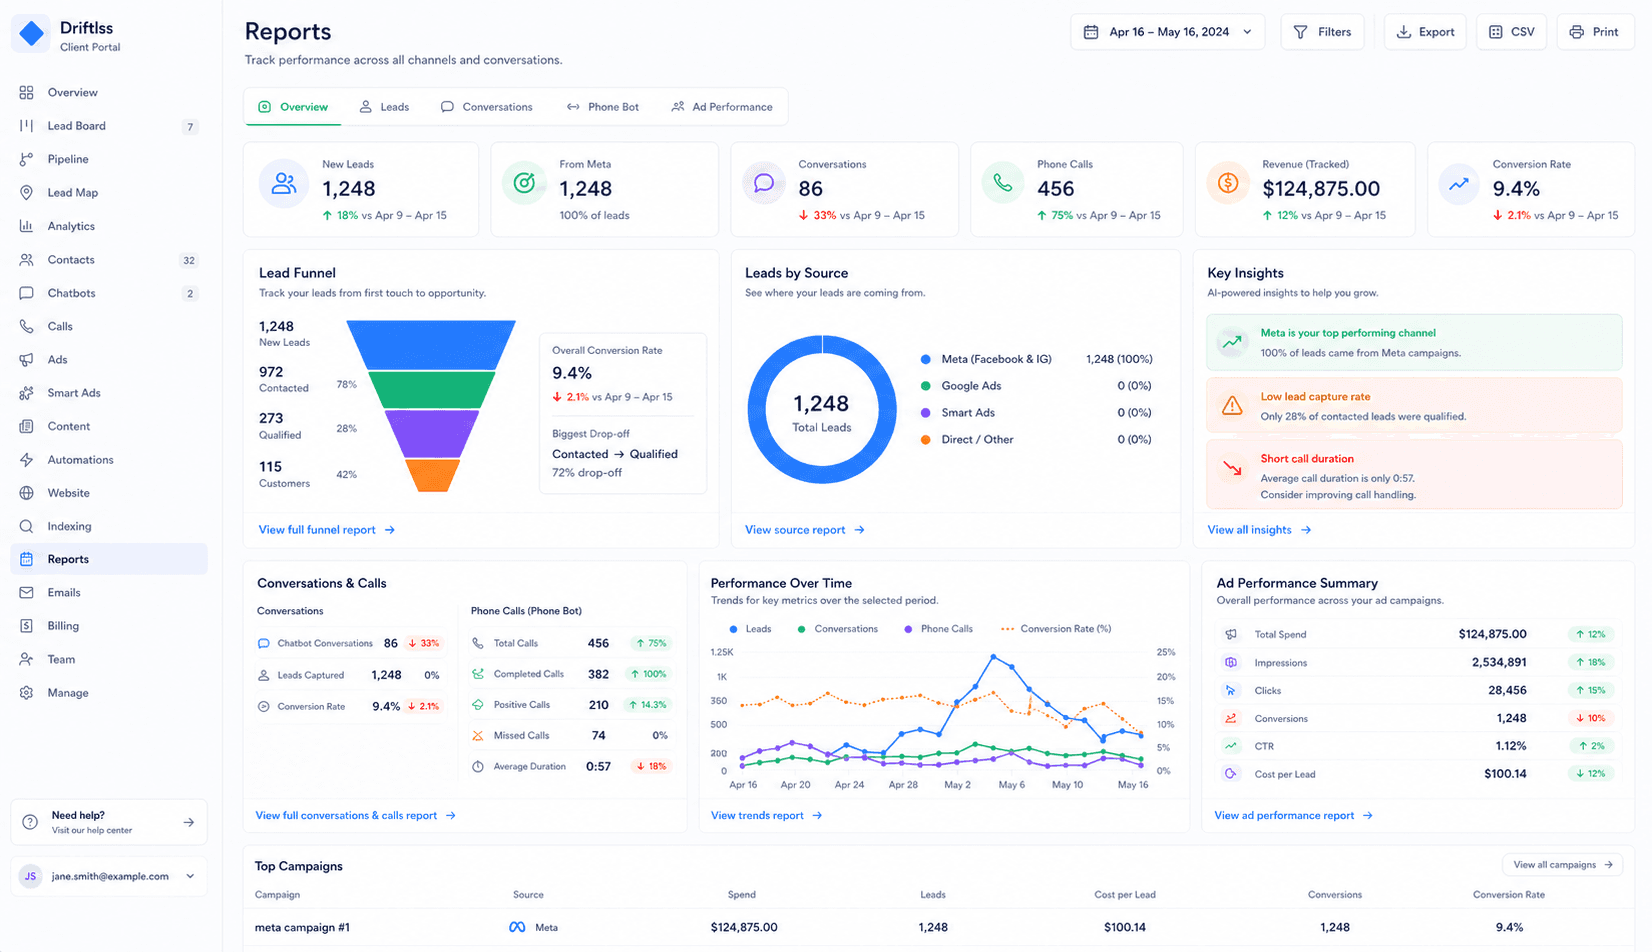1652x952 pixels.
Task: Click the Print button
Action: (x=1594, y=32)
